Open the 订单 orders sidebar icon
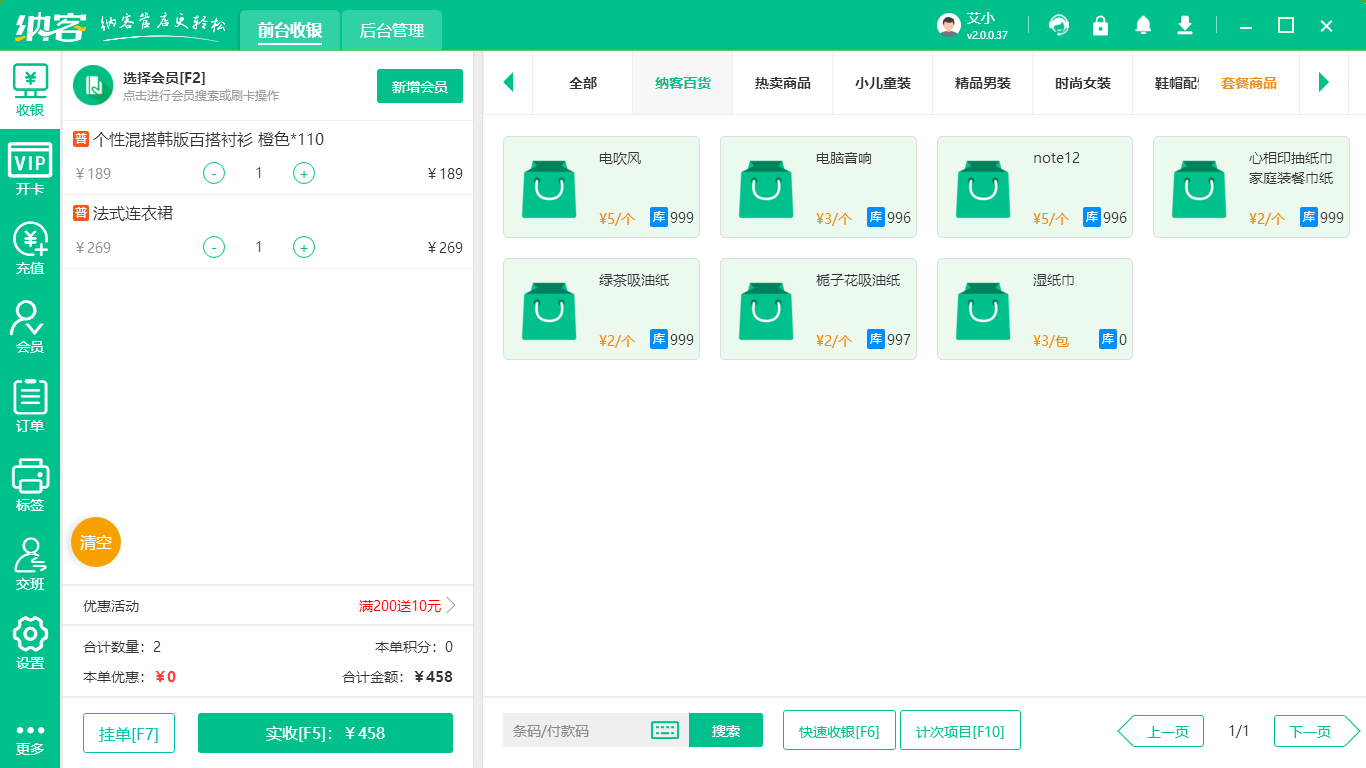The height and width of the screenshot is (768, 1366). pos(30,406)
